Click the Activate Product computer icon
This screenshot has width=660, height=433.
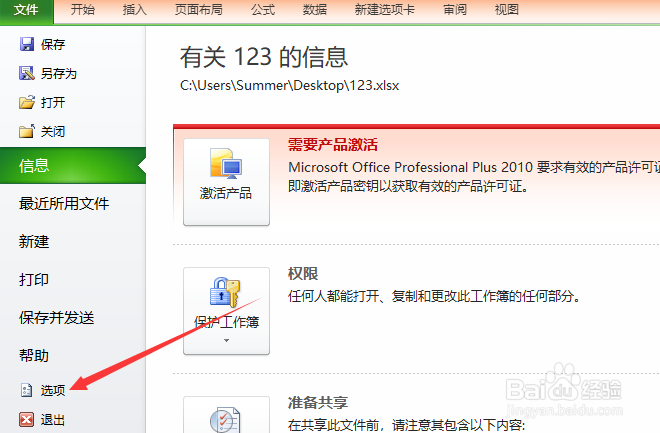(226, 162)
